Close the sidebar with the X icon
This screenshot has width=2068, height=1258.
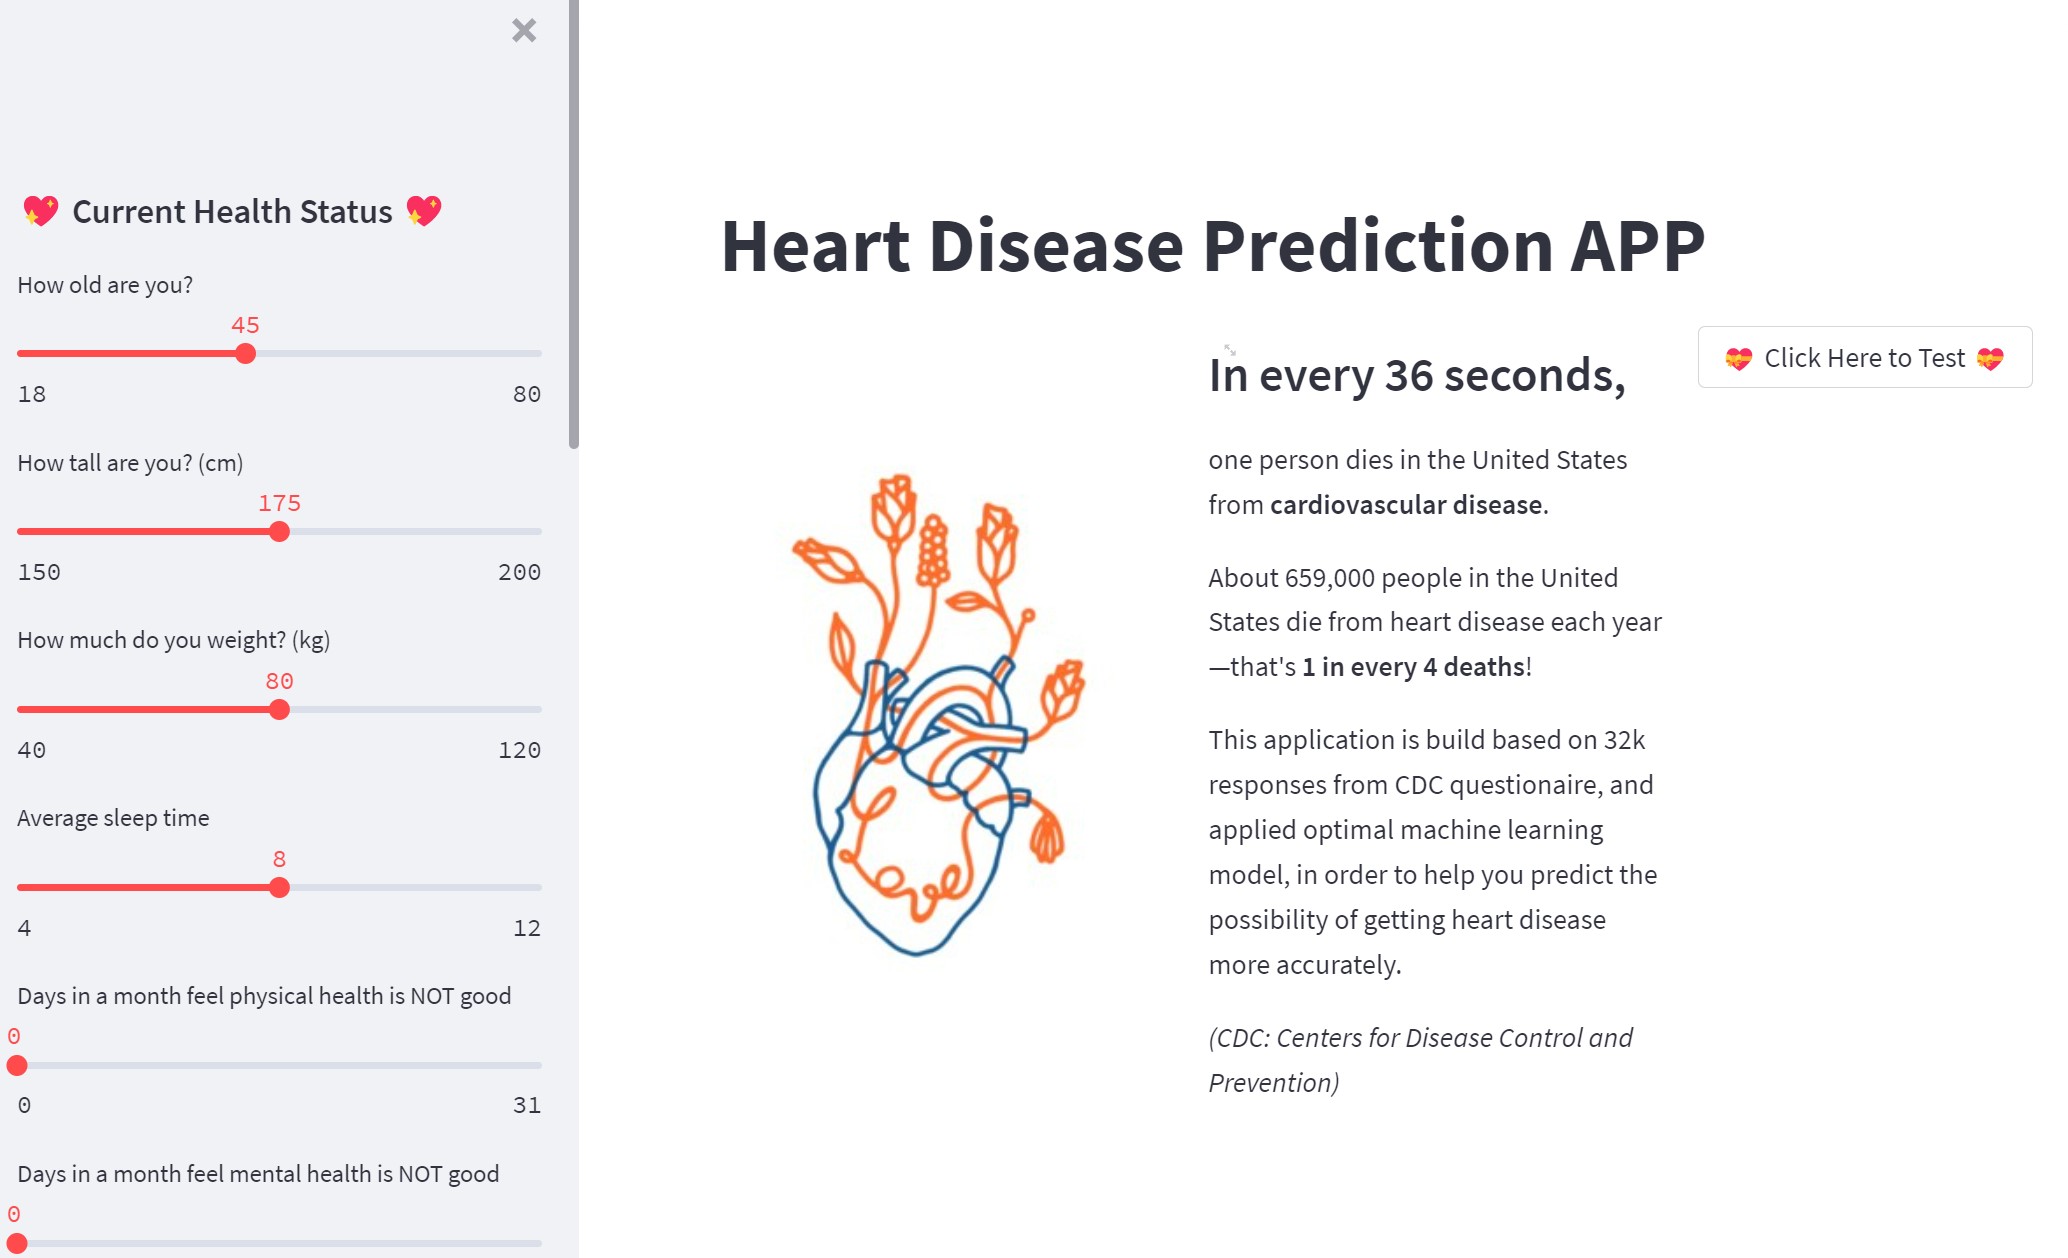524,30
